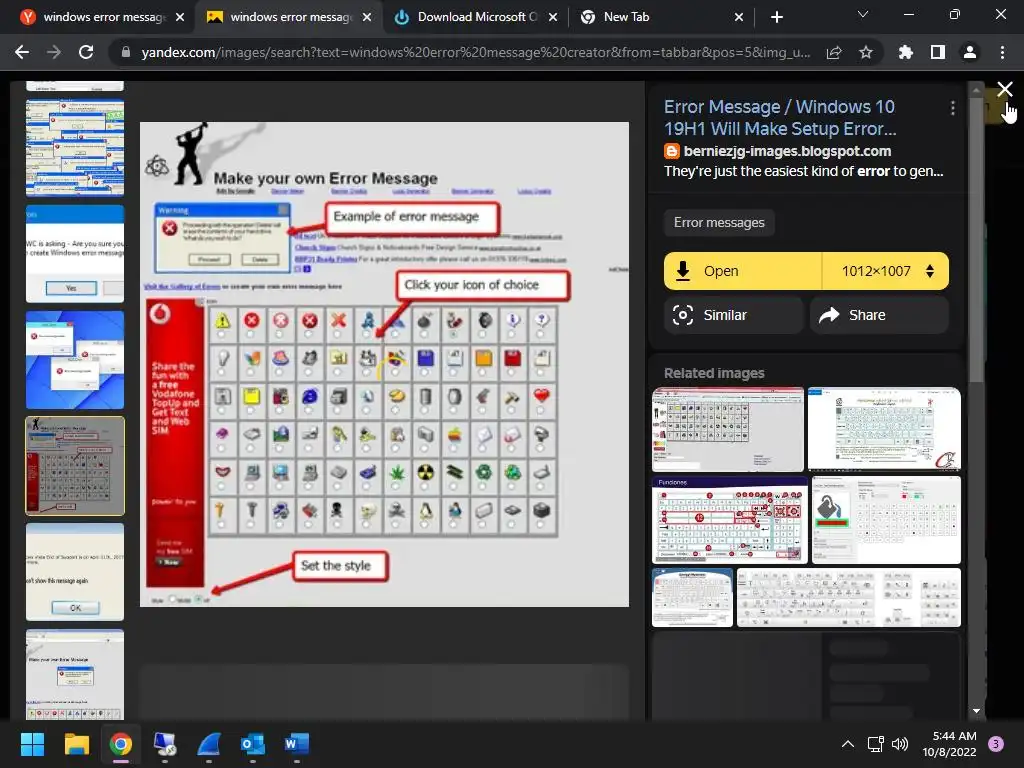Switch to first 'windows error message' Yandex tab

pos(103,17)
